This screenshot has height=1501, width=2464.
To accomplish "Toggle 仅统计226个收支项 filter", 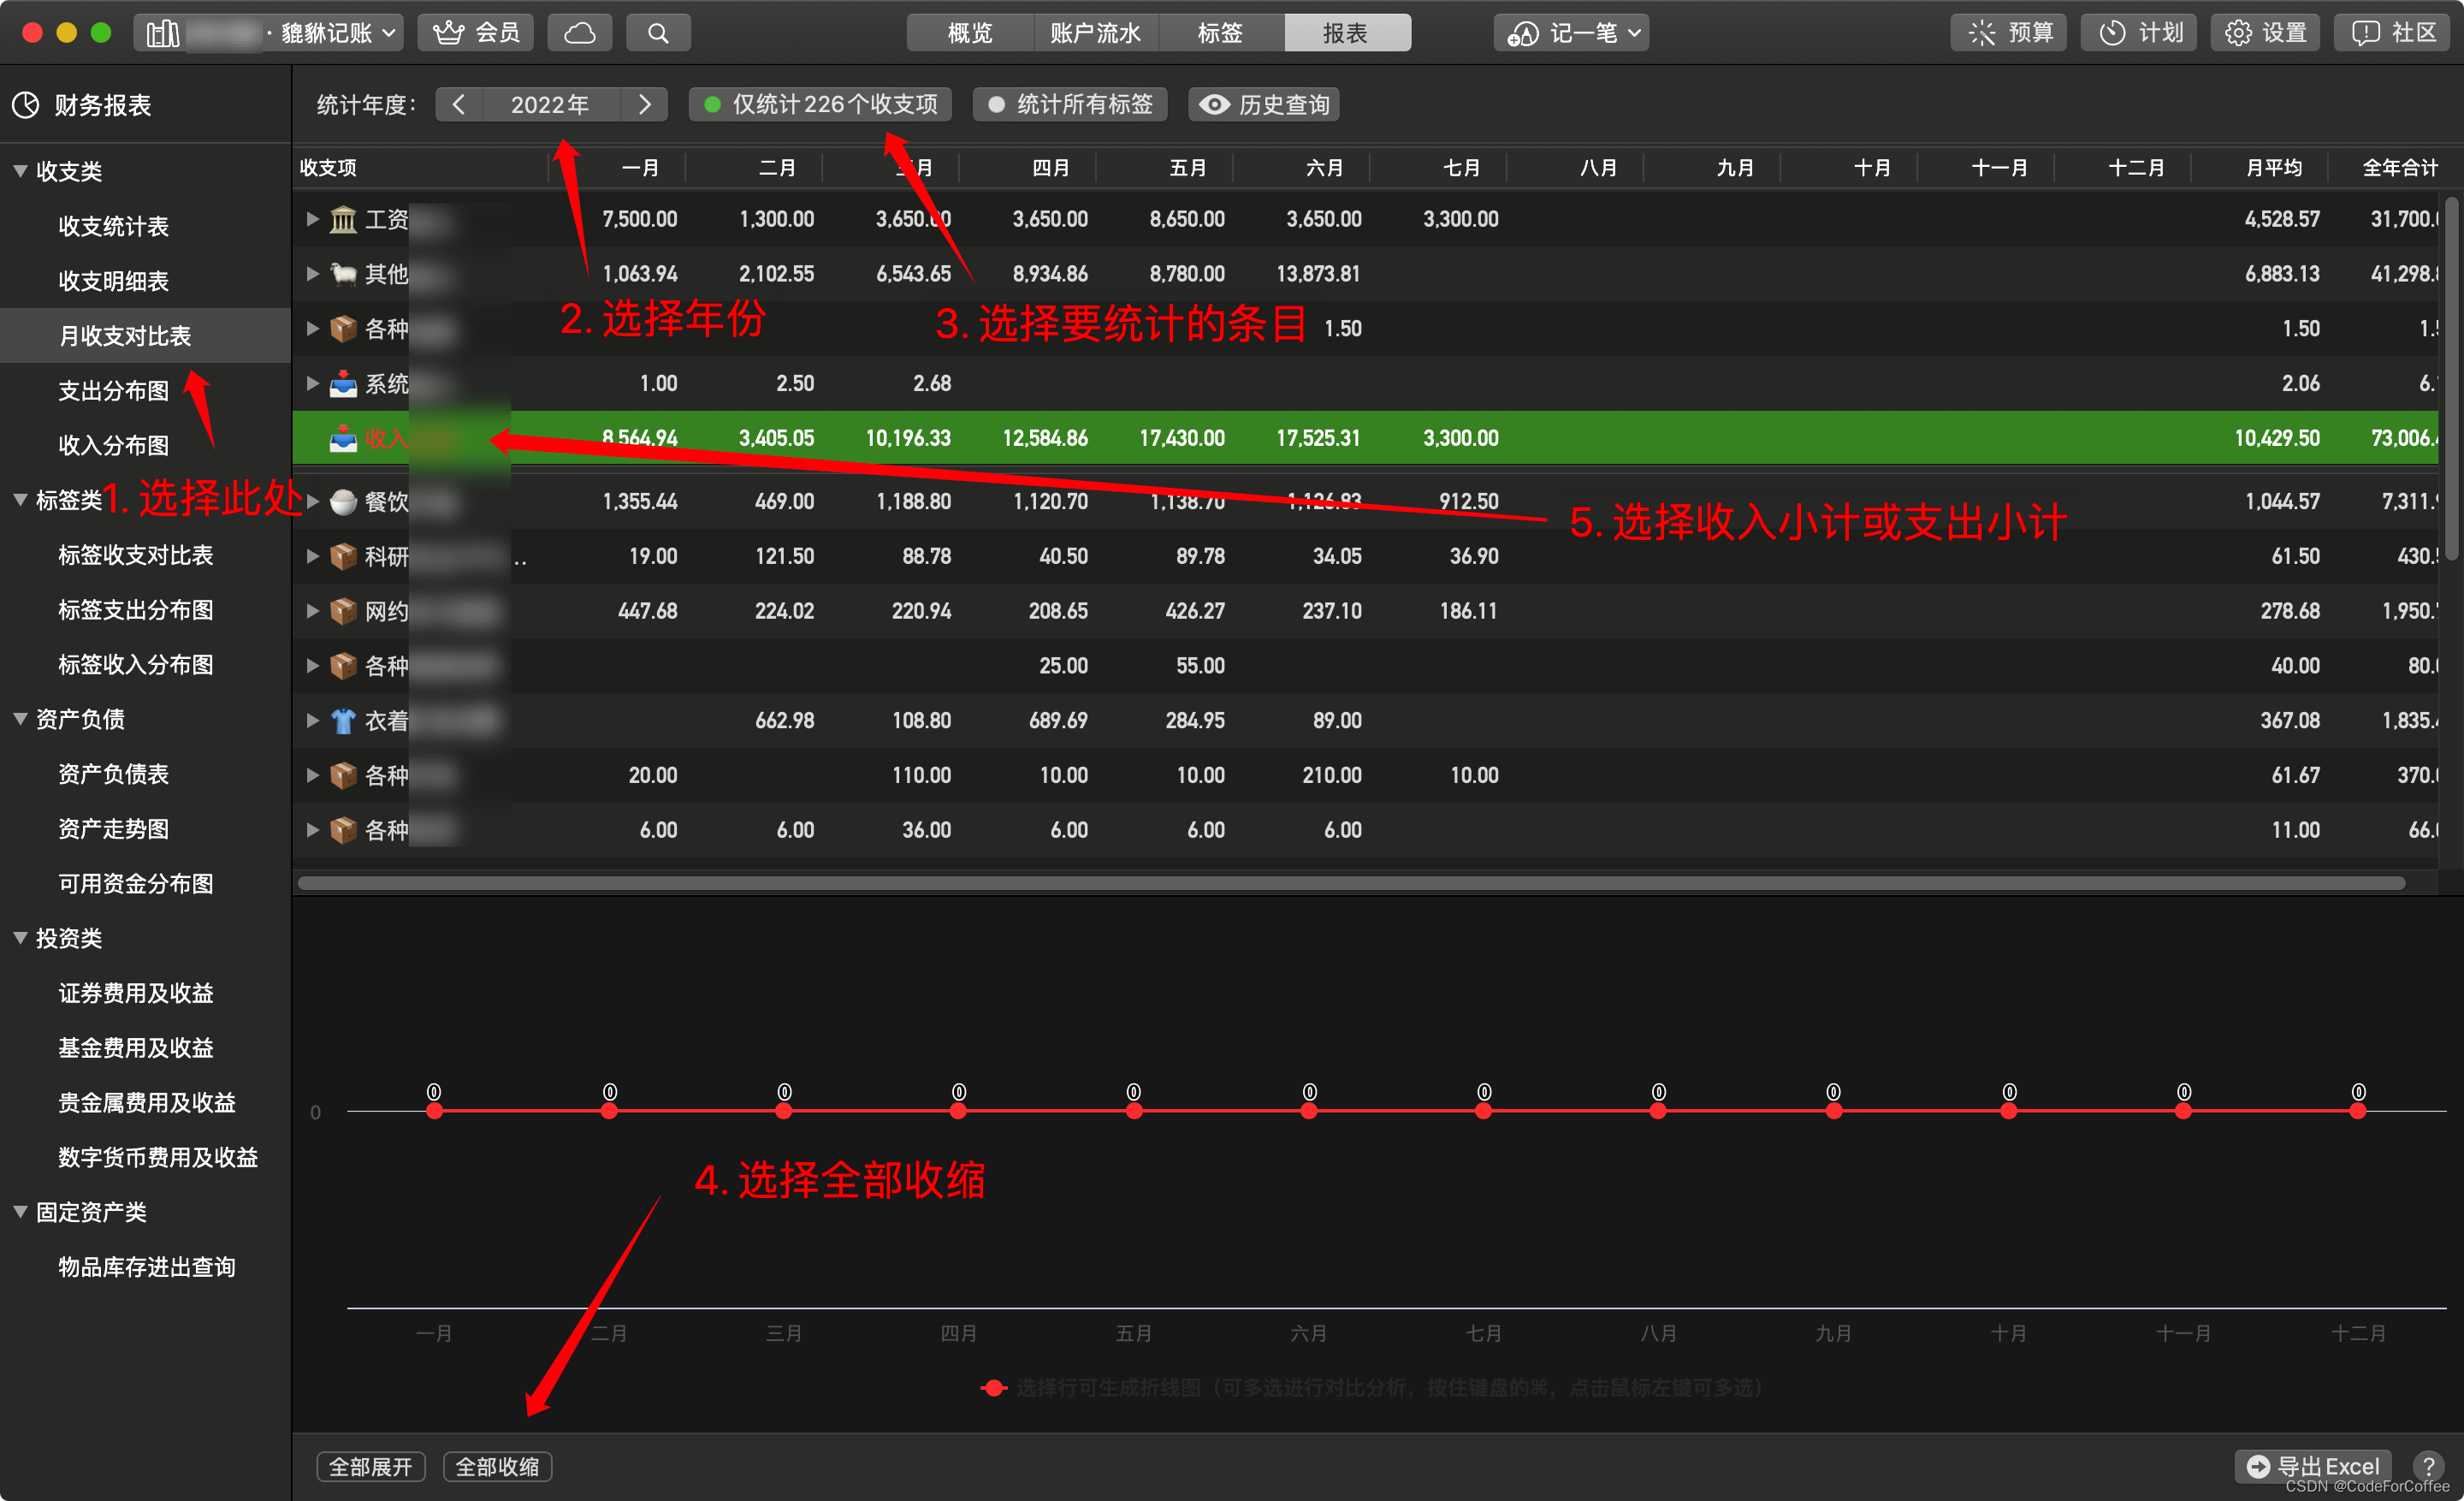I will tap(820, 105).
